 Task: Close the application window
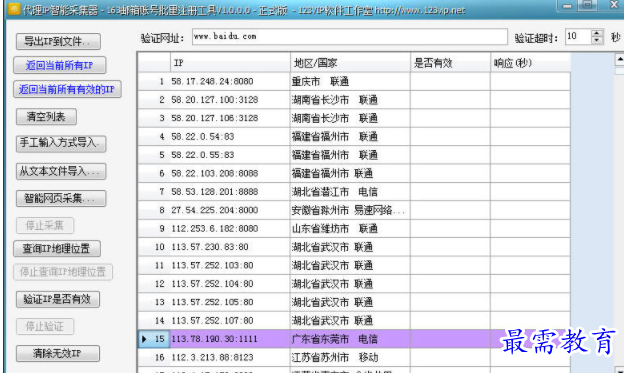coord(614,5)
